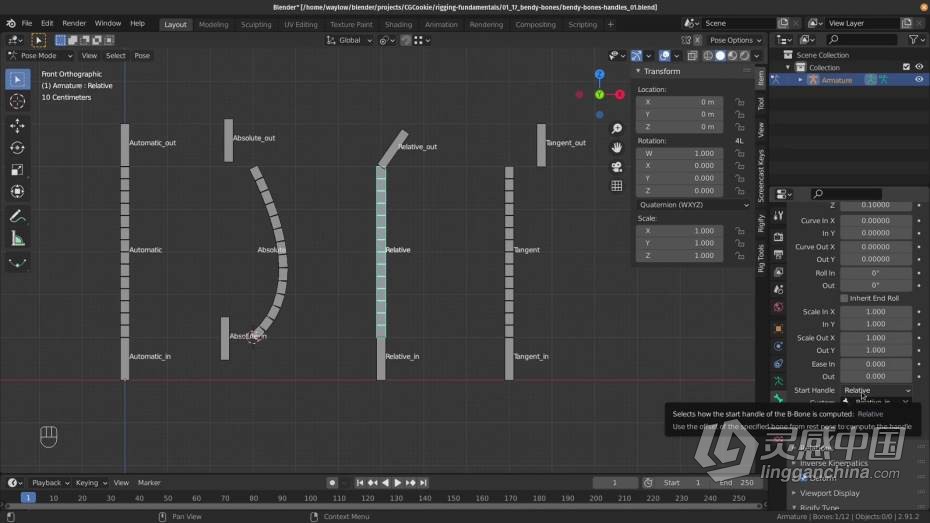Image resolution: width=930 pixels, height=523 pixels.
Task: Open the Bone properties tab icon
Action: point(778,398)
